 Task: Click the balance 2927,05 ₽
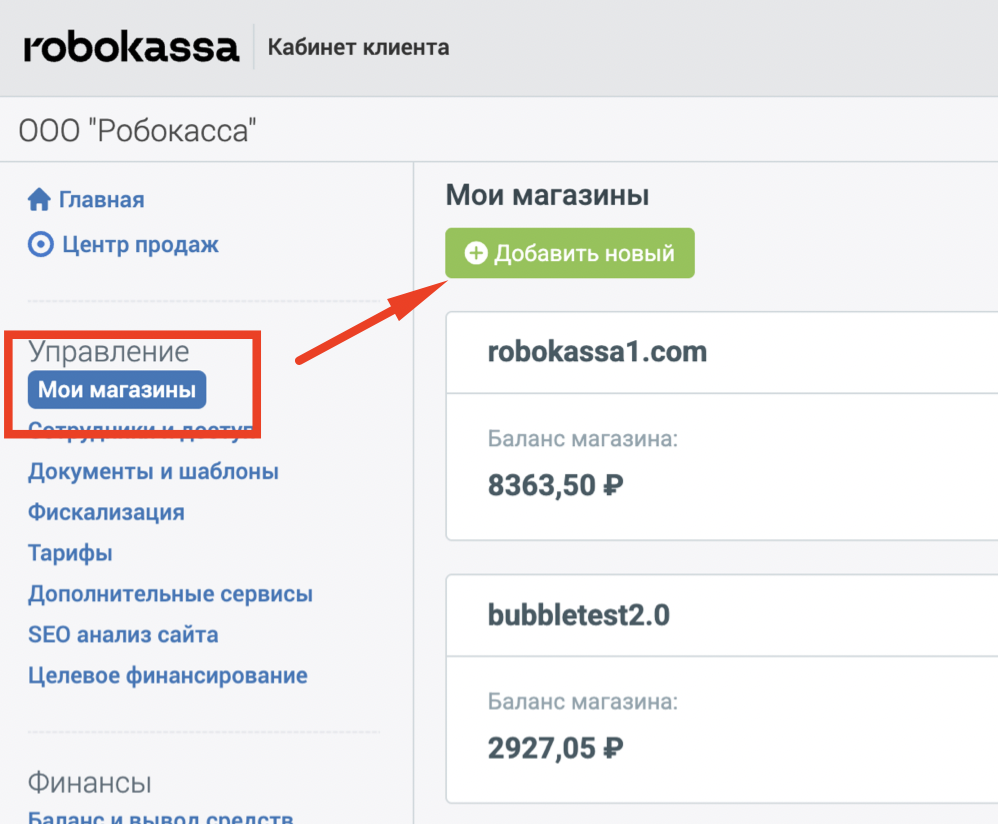pos(556,748)
